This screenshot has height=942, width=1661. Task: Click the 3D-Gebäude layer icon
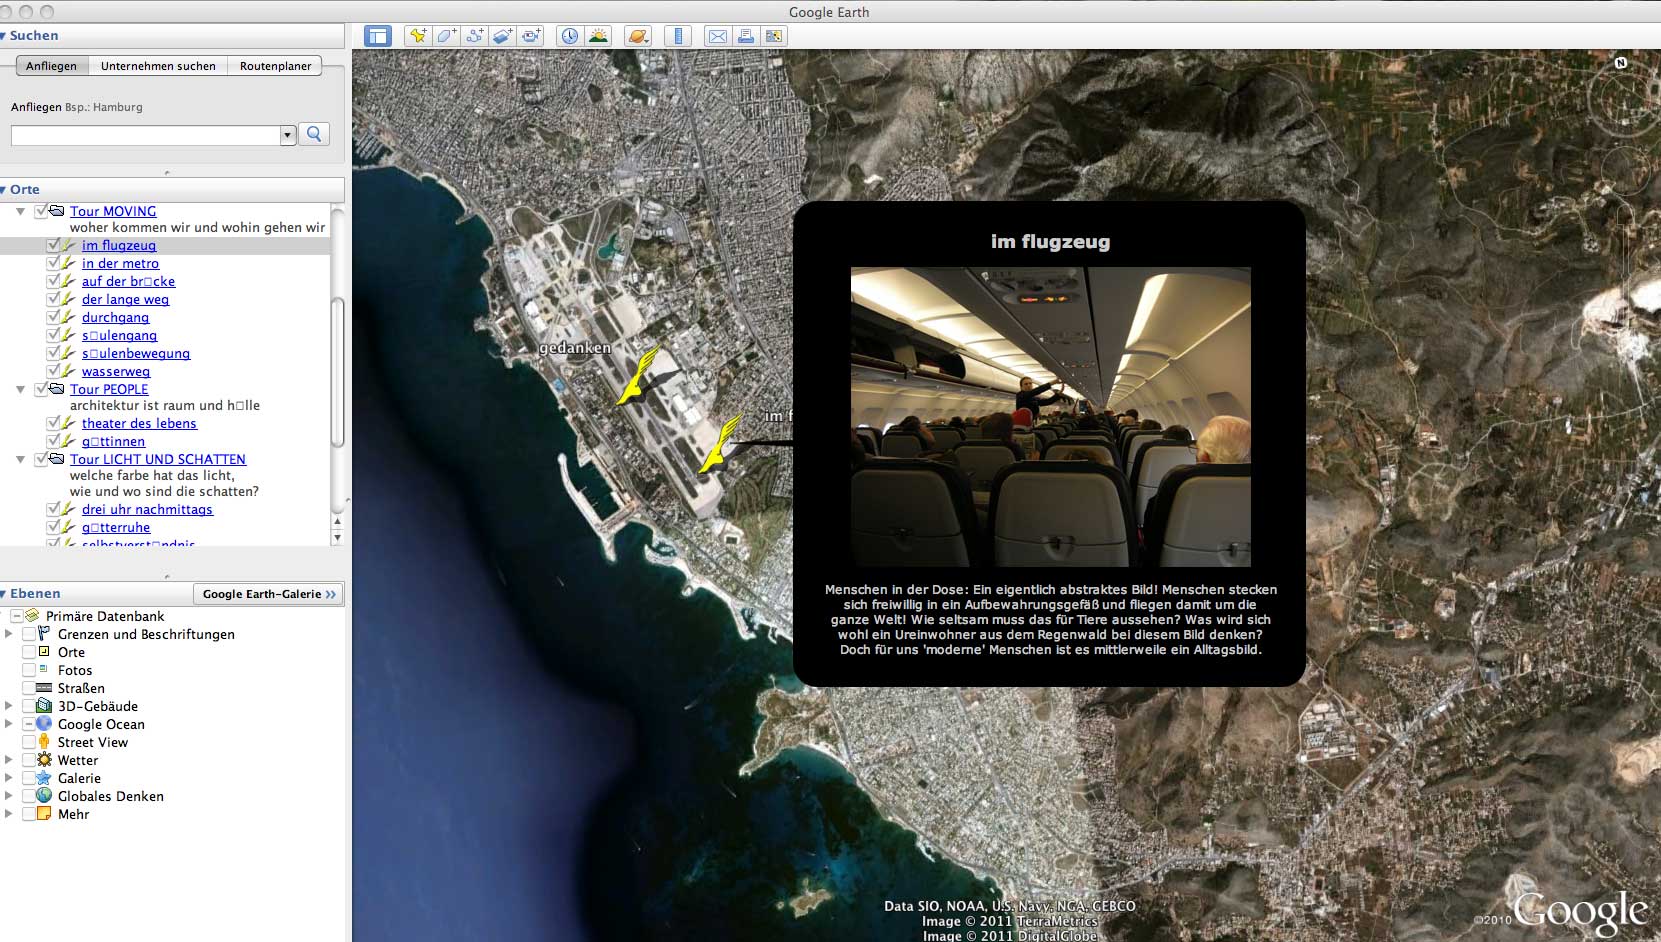point(44,706)
